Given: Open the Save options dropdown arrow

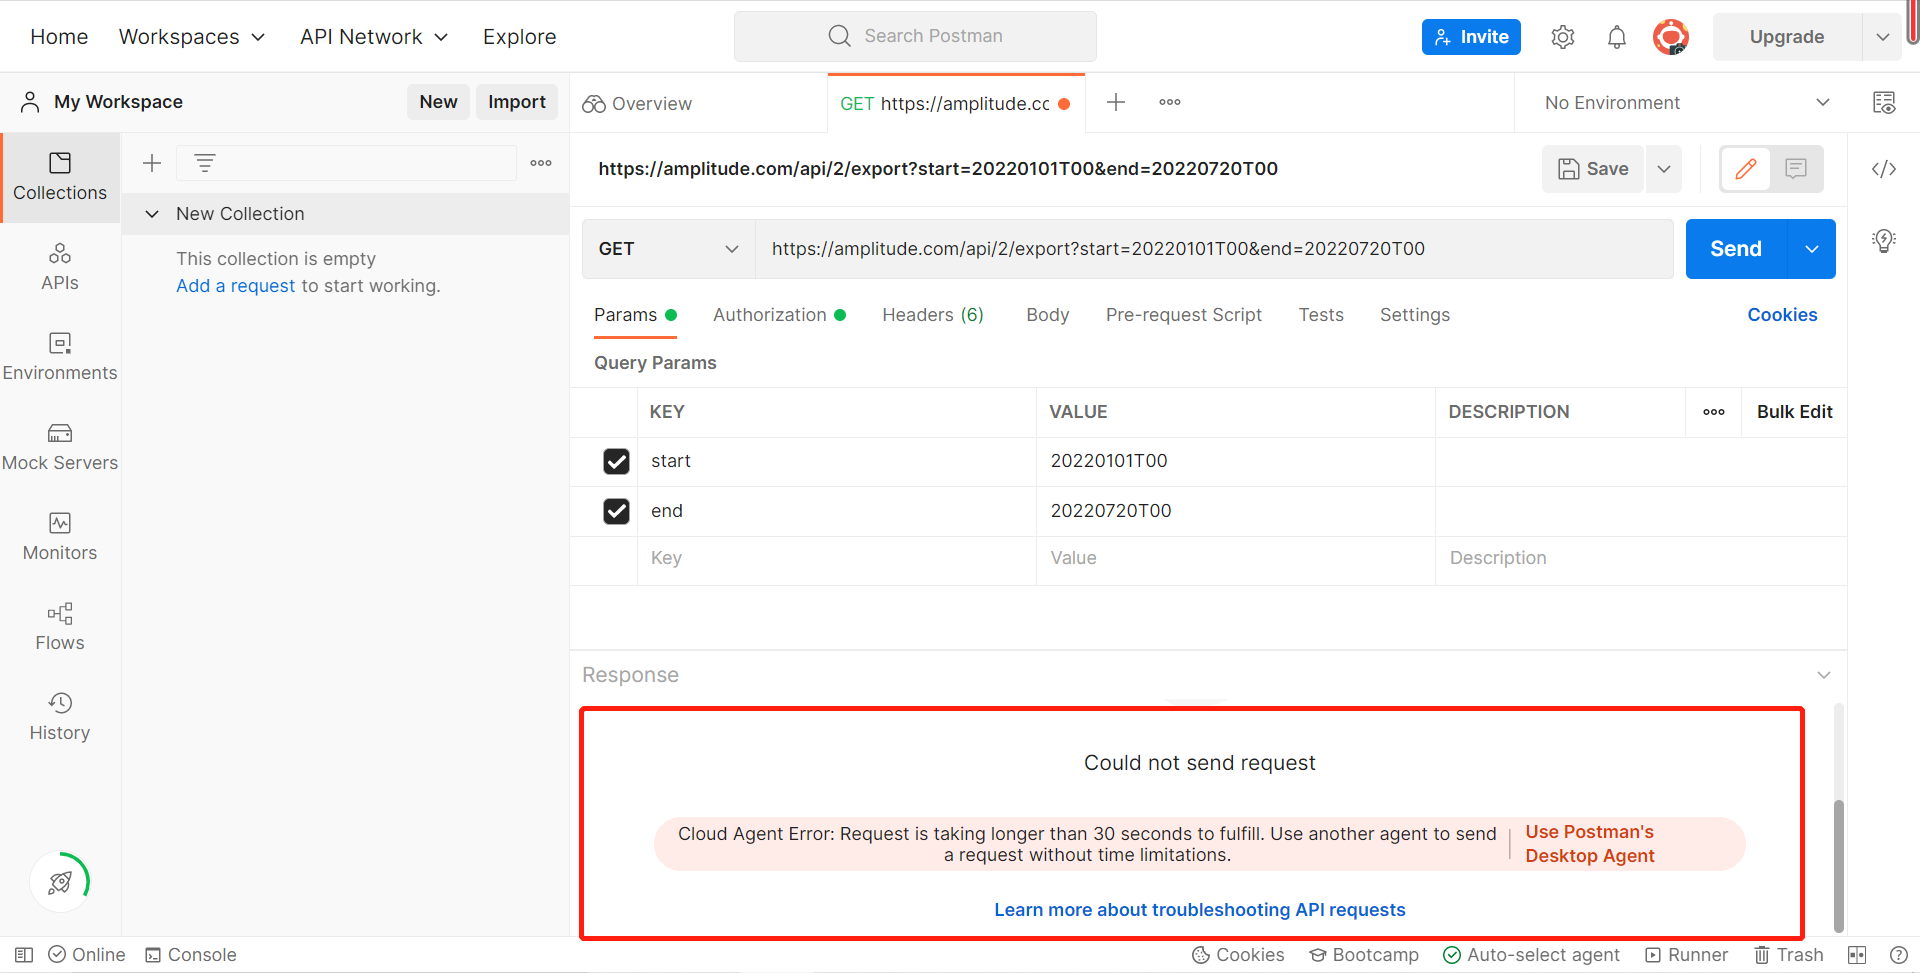Looking at the screenshot, I should point(1664,169).
